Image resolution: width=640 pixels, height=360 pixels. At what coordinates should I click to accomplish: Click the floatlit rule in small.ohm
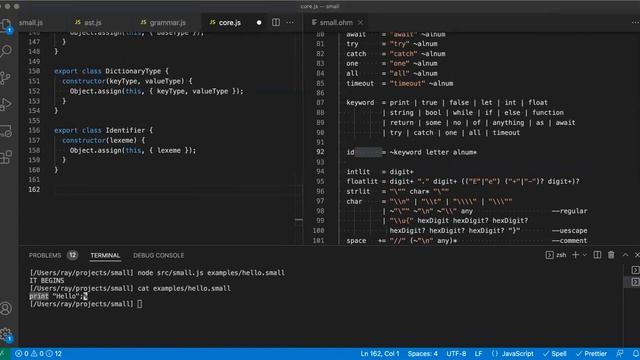(362, 181)
